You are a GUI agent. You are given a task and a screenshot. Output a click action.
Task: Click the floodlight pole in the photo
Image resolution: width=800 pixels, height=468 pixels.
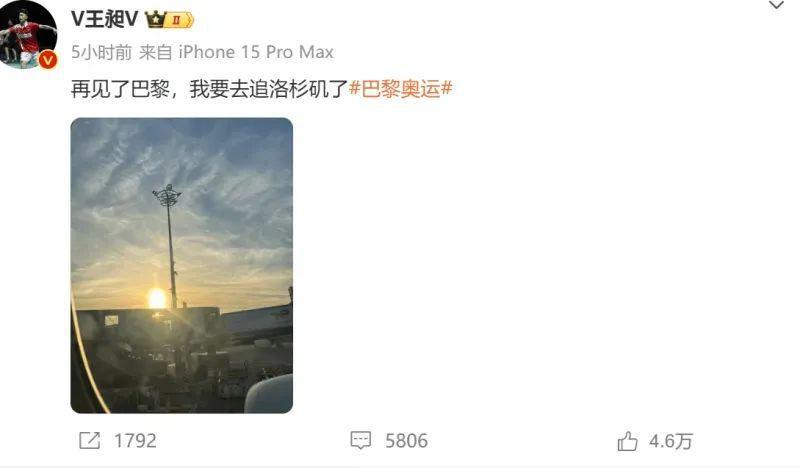click(170, 246)
